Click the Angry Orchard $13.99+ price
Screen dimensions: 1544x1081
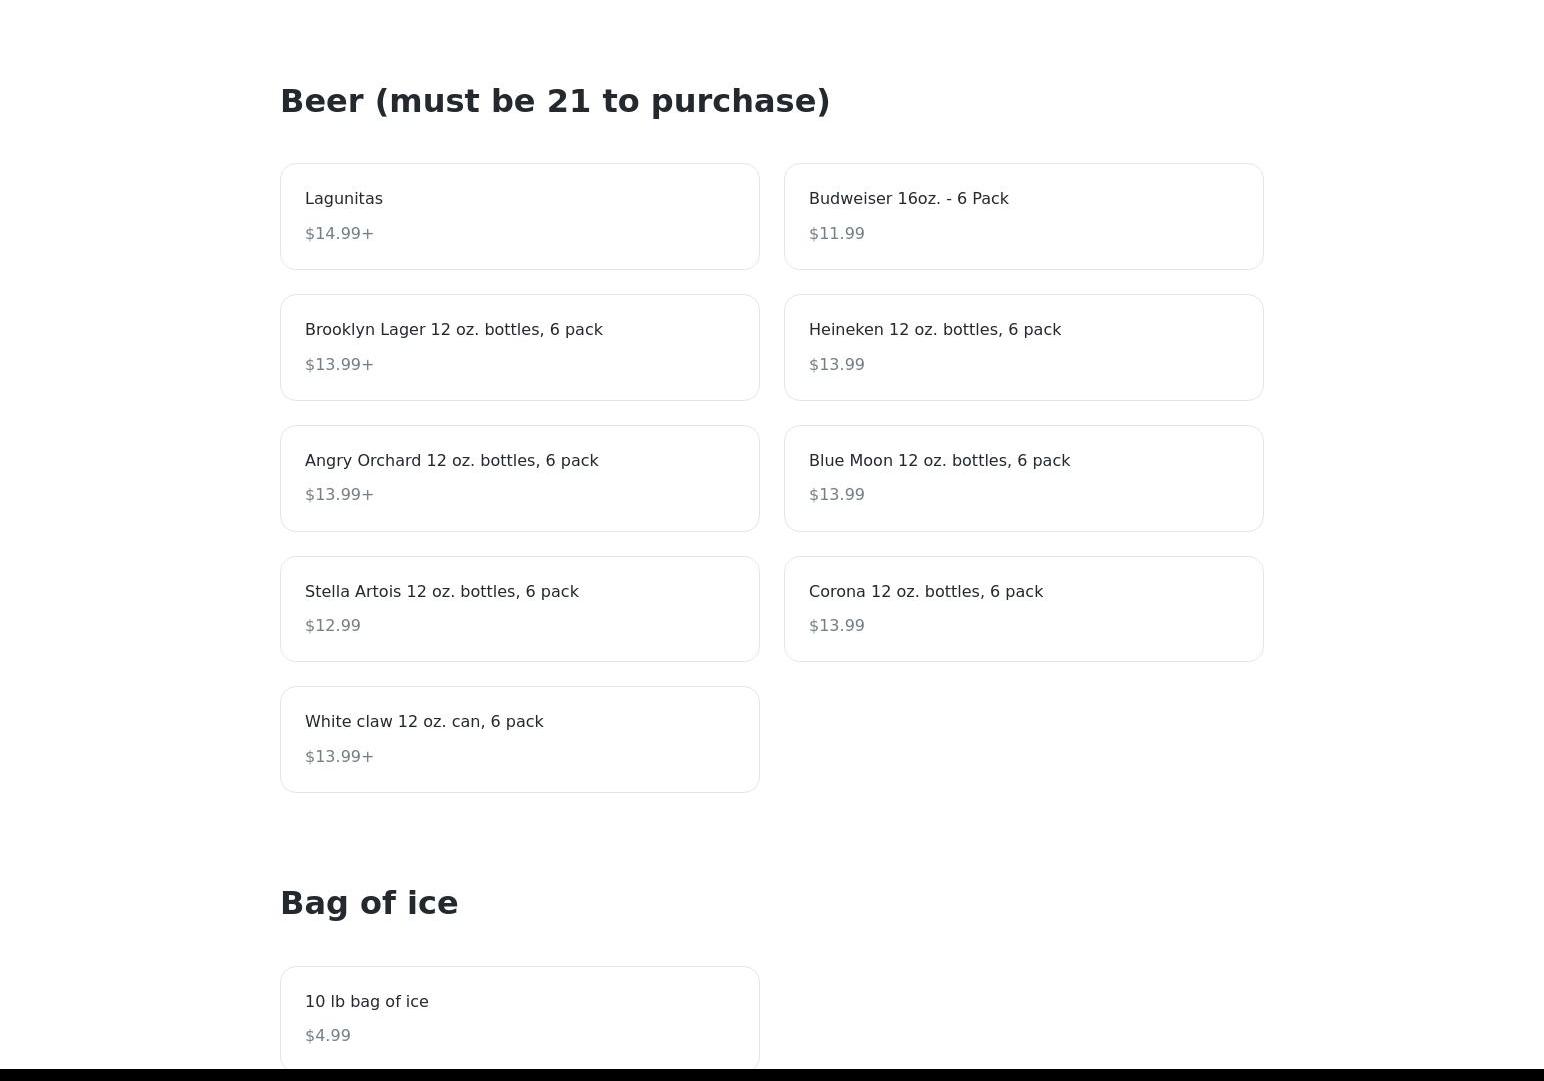coord(339,495)
